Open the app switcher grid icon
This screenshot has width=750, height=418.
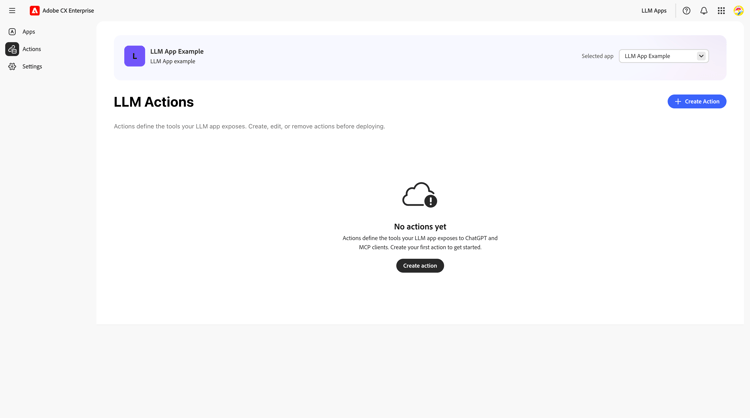click(x=721, y=11)
